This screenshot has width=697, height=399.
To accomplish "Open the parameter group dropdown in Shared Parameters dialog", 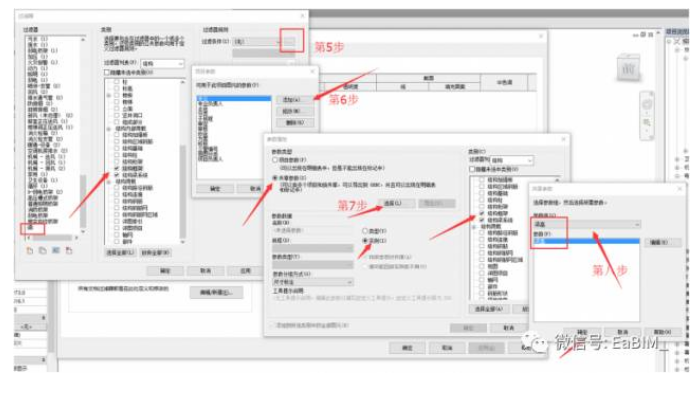I will [587, 224].
